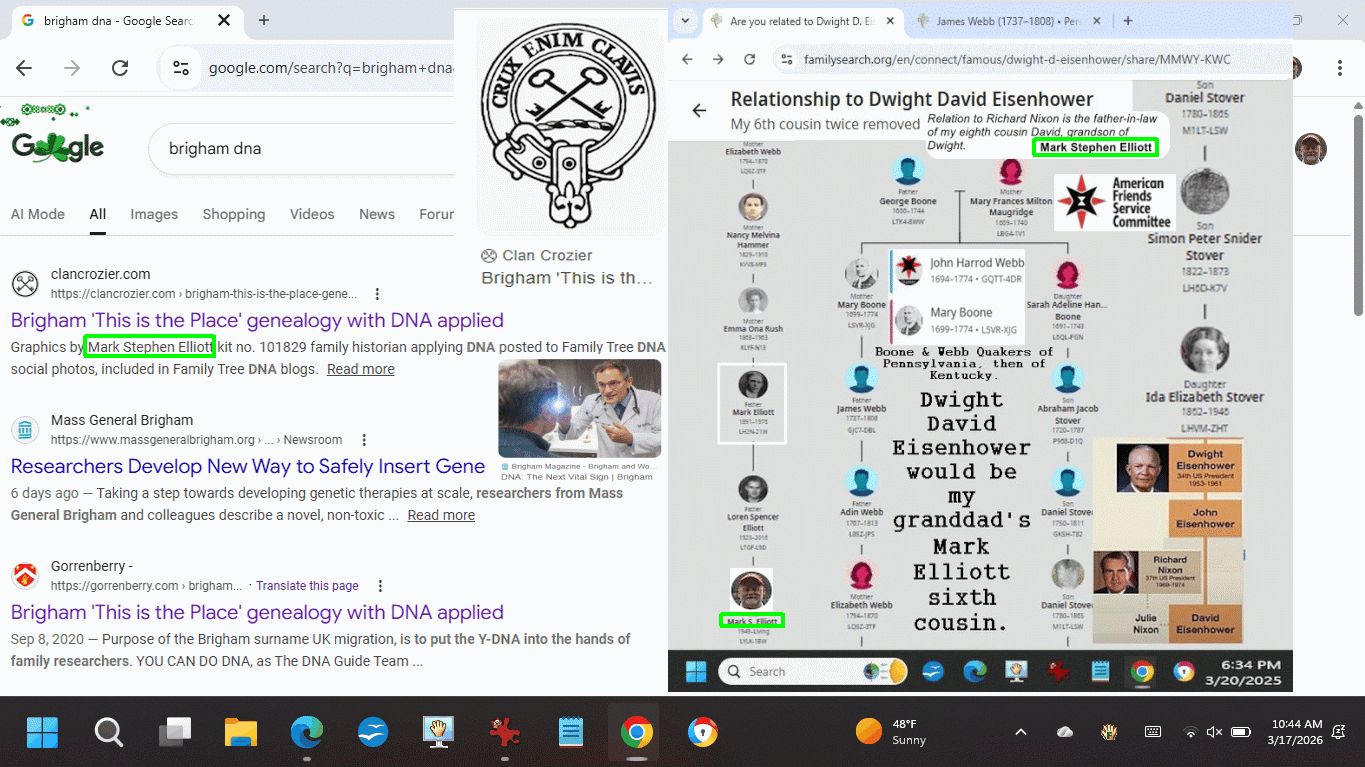View site information icon in address bar
Screen dimensions: 1365x767
pos(181,68)
